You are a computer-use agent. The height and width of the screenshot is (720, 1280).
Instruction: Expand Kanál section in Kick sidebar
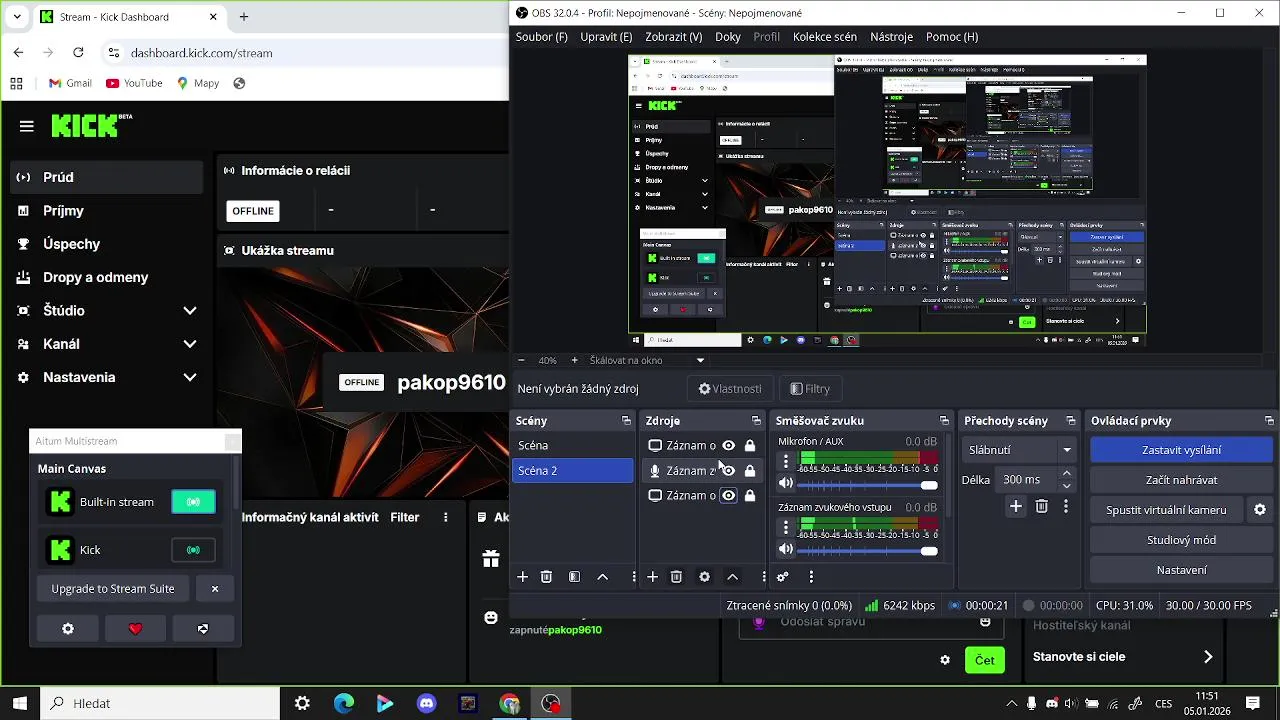coord(190,344)
